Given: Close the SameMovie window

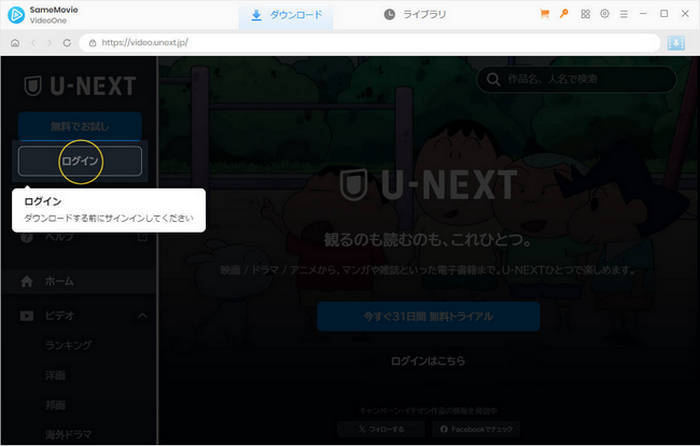Looking at the screenshot, I should [685, 14].
